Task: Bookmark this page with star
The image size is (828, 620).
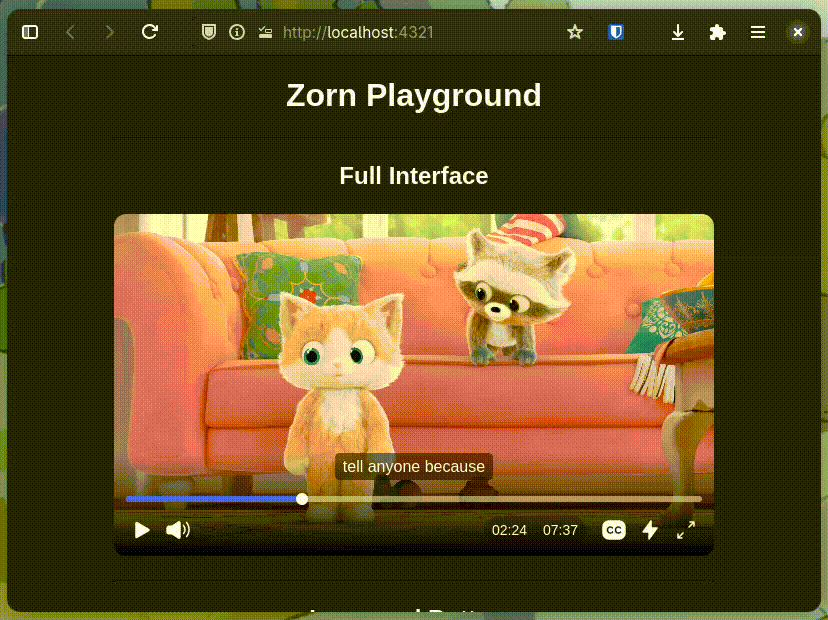Action: [x=575, y=32]
